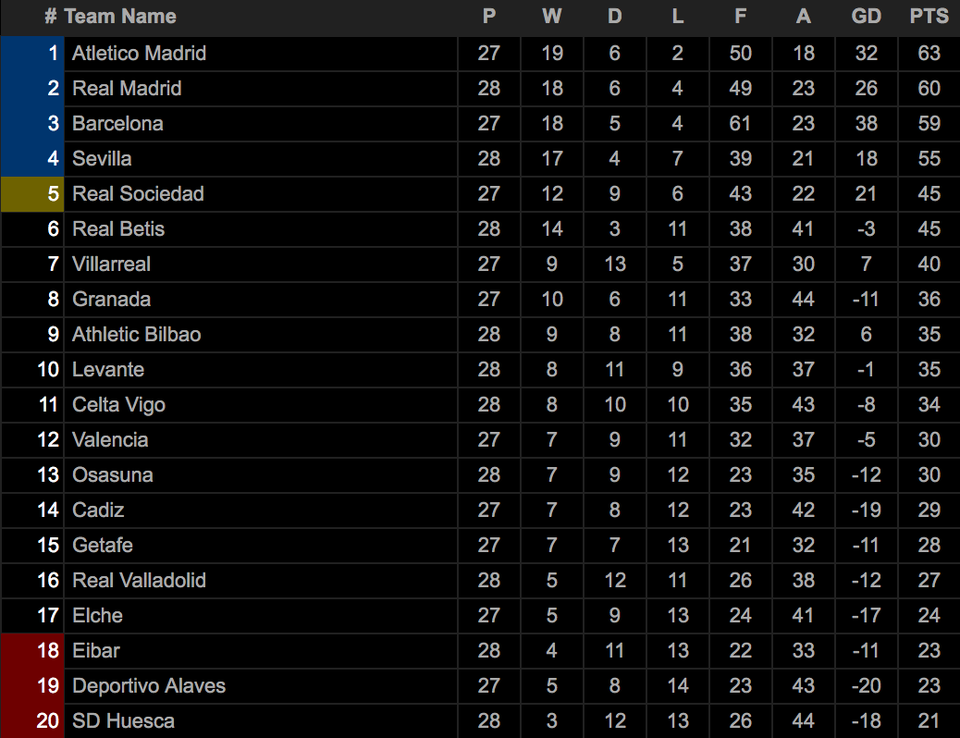
Task: Click blue position 1 rank cell
Action: point(32,53)
